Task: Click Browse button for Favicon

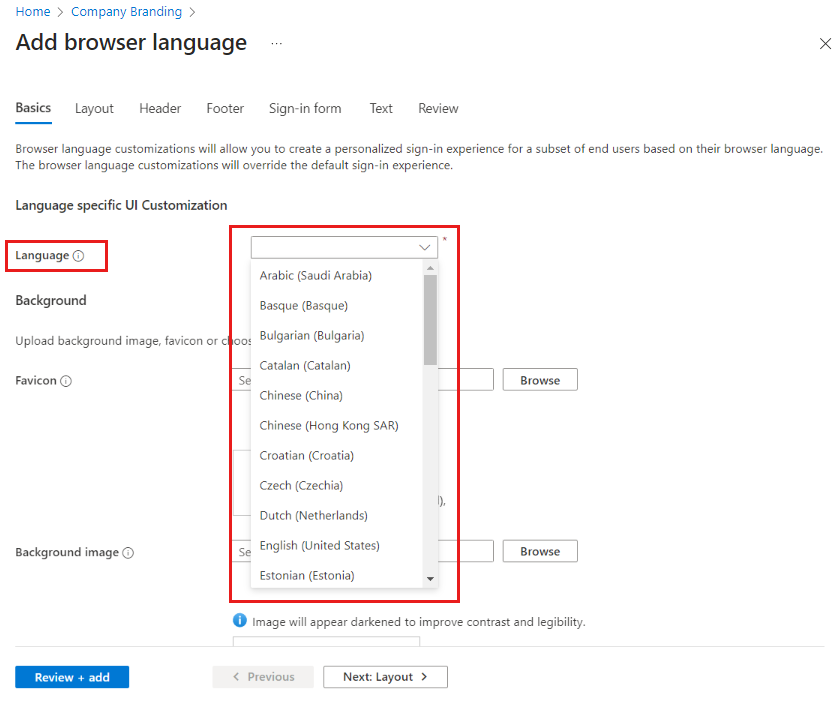Action: click(x=540, y=380)
